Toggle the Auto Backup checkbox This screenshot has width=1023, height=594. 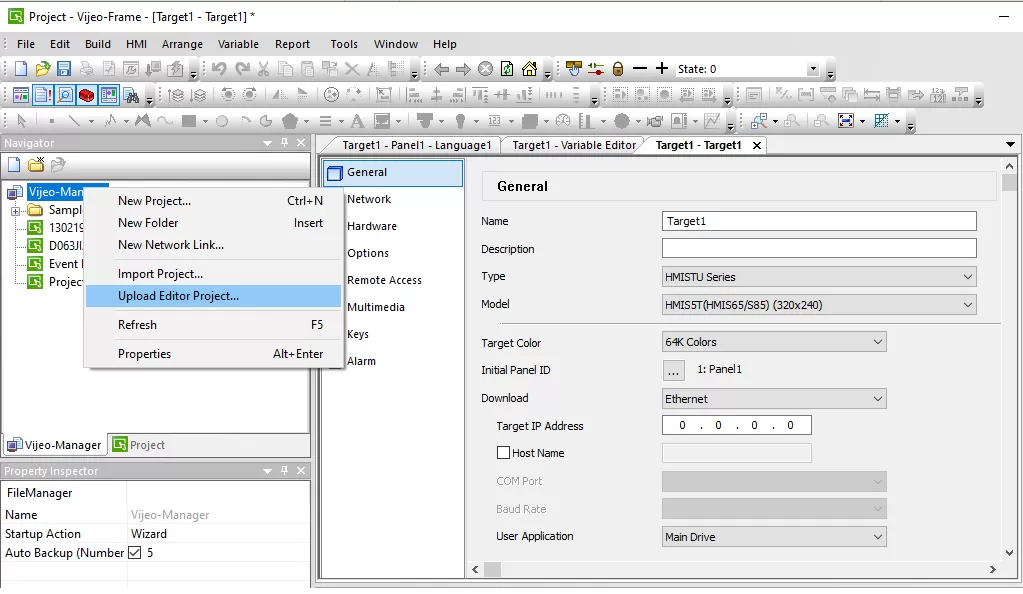135,552
